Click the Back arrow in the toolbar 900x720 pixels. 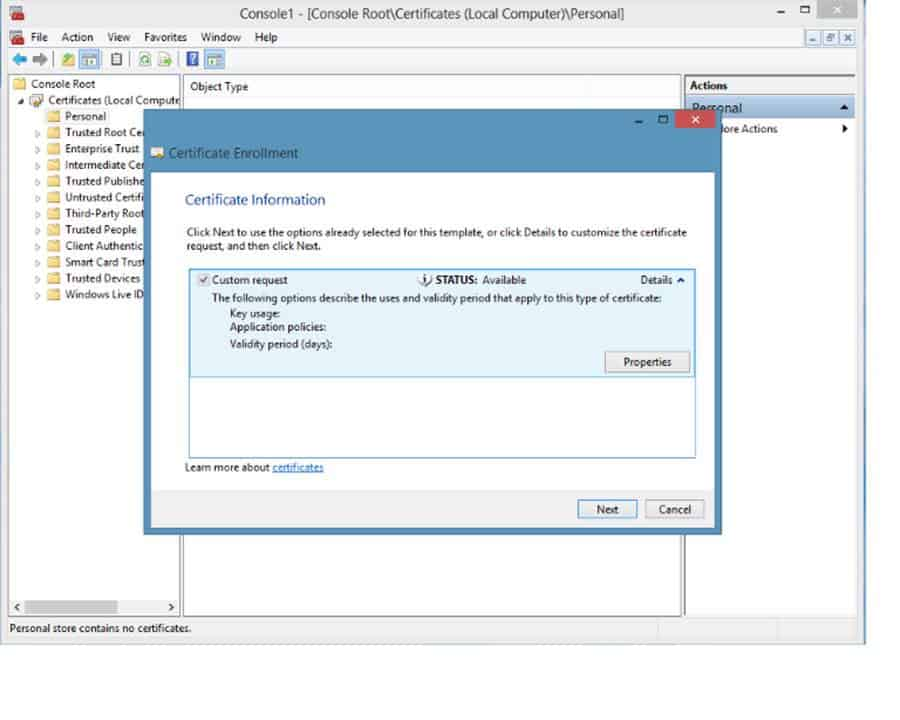tap(20, 59)
